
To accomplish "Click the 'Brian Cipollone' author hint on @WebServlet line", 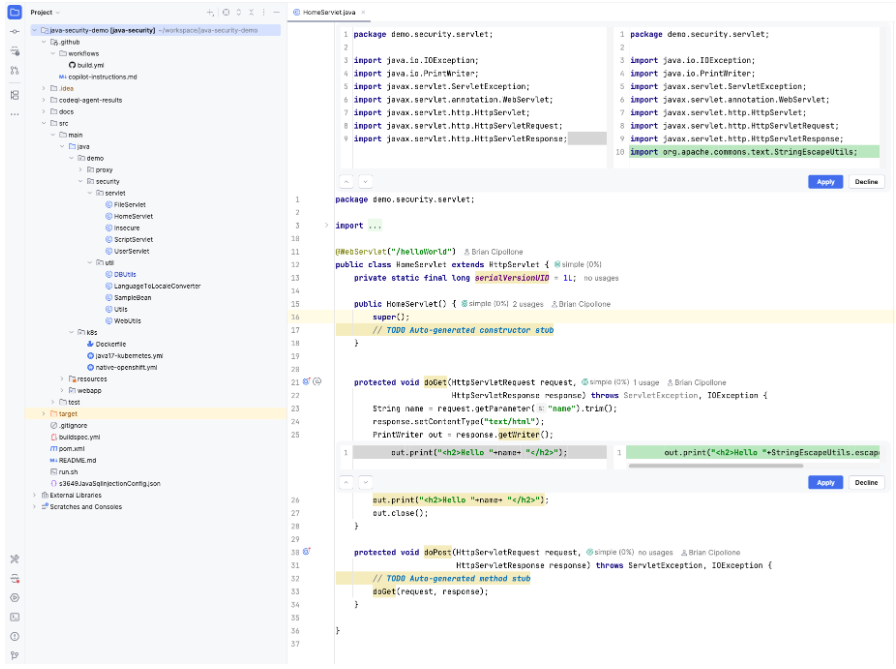I will (494, 252).
